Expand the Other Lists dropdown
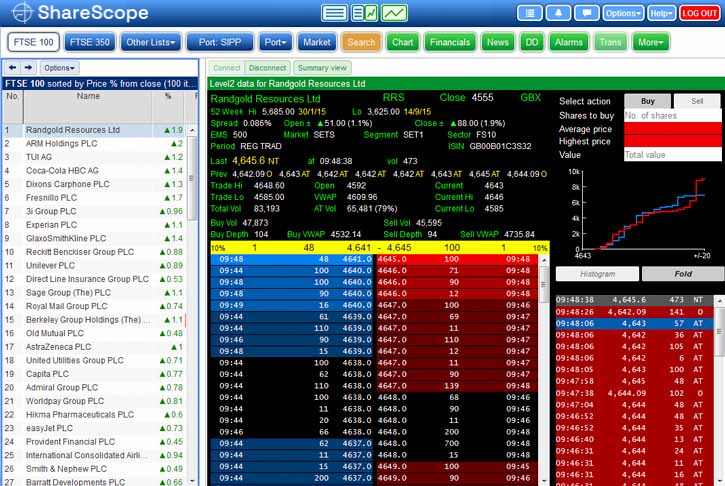Viewport: 725px width, 486px height. click(x=150, y=43)
